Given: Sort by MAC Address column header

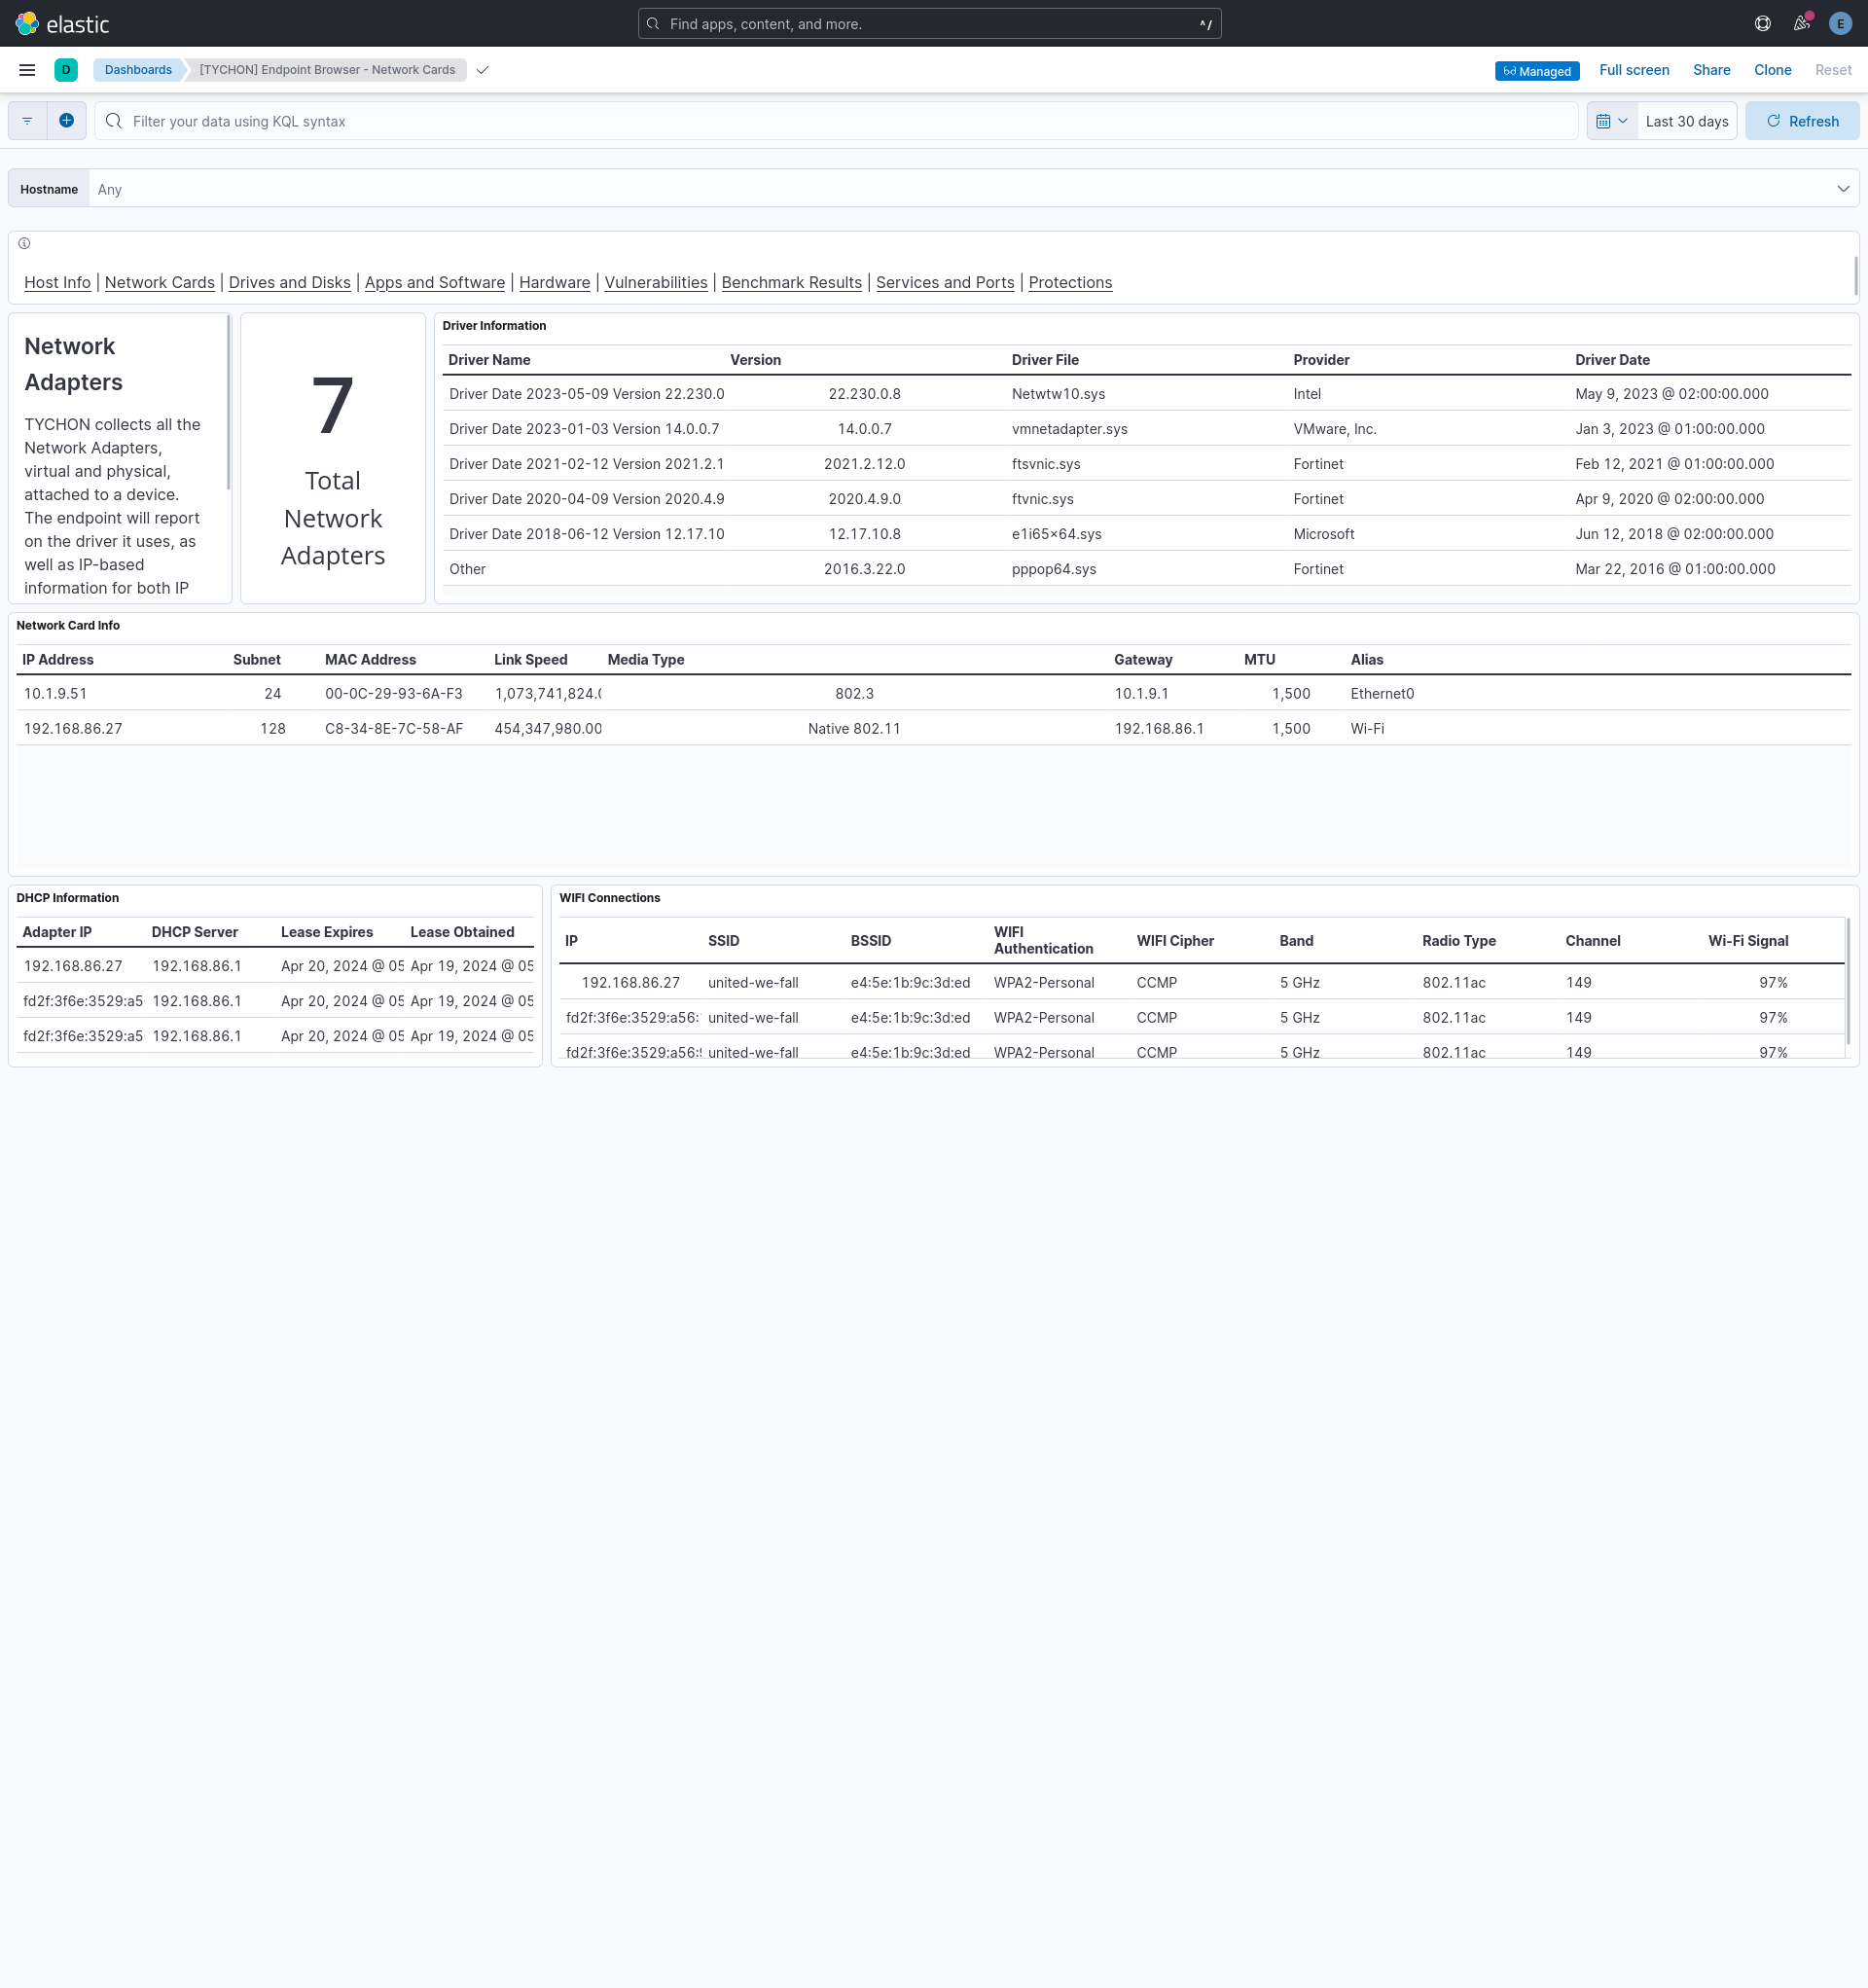Looking at the screenshot, I should tap(370, 660).
